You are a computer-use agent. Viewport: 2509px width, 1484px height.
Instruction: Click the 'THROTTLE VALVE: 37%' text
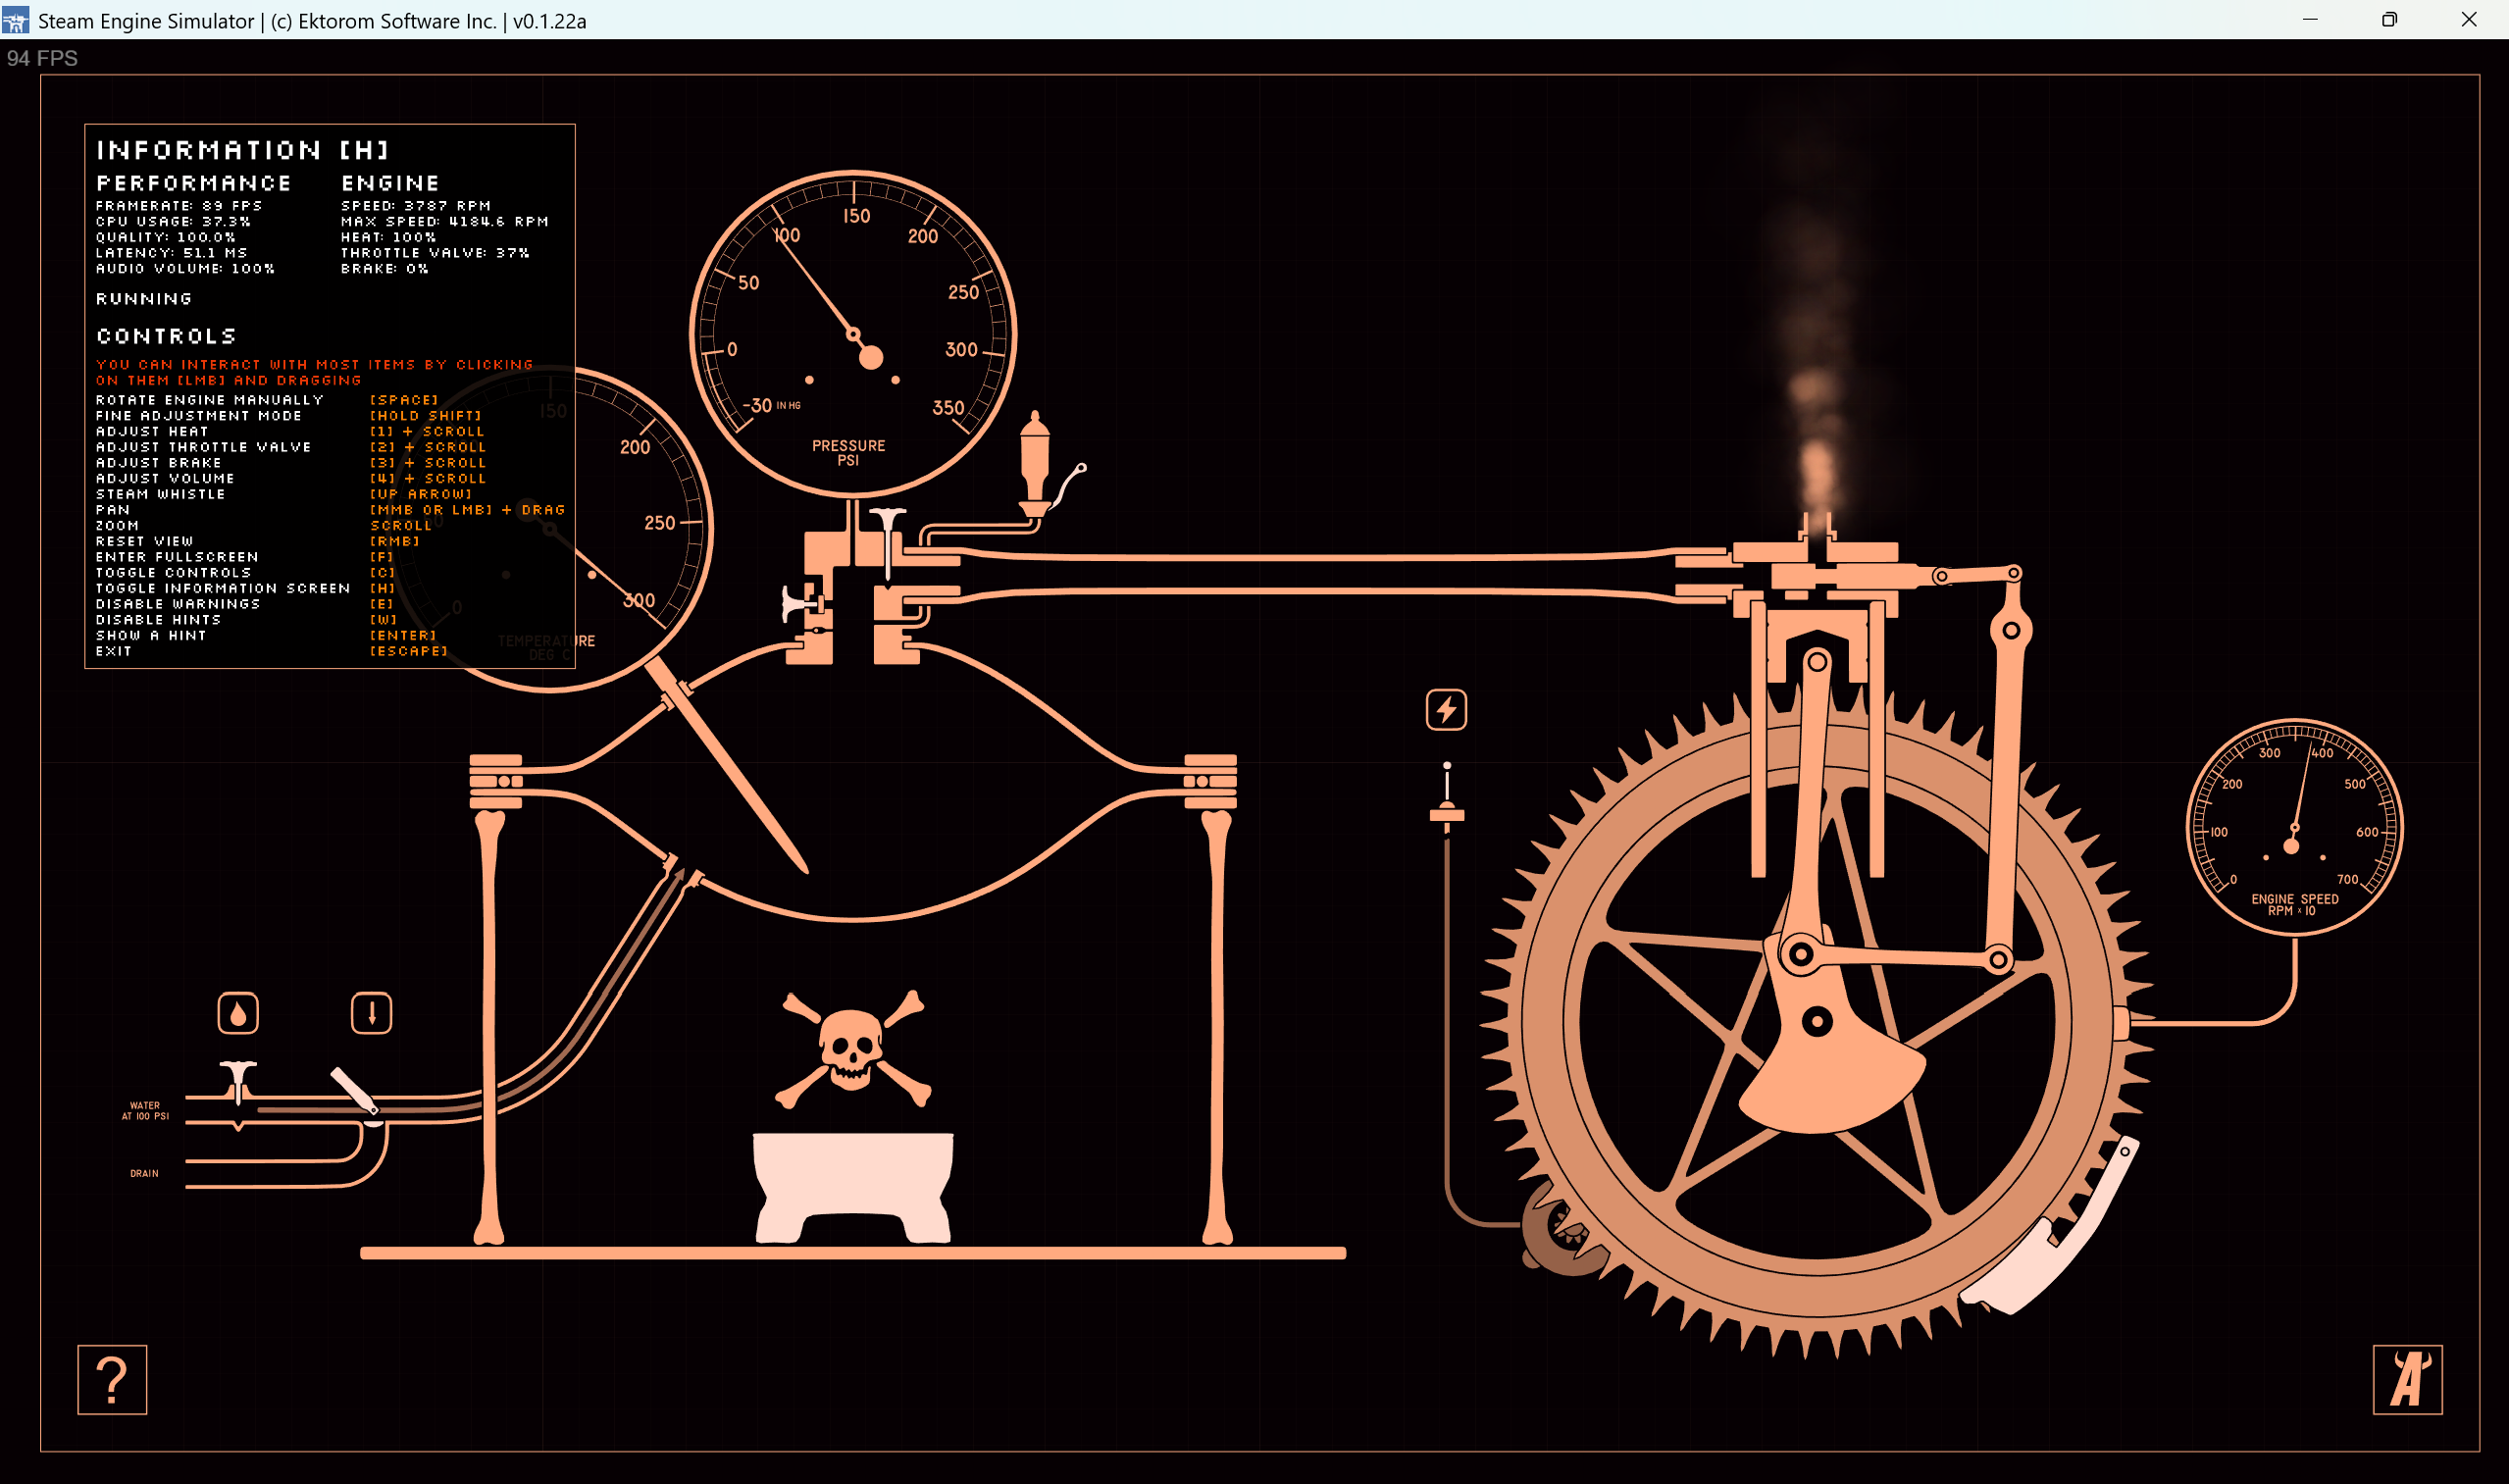point(435,253)
